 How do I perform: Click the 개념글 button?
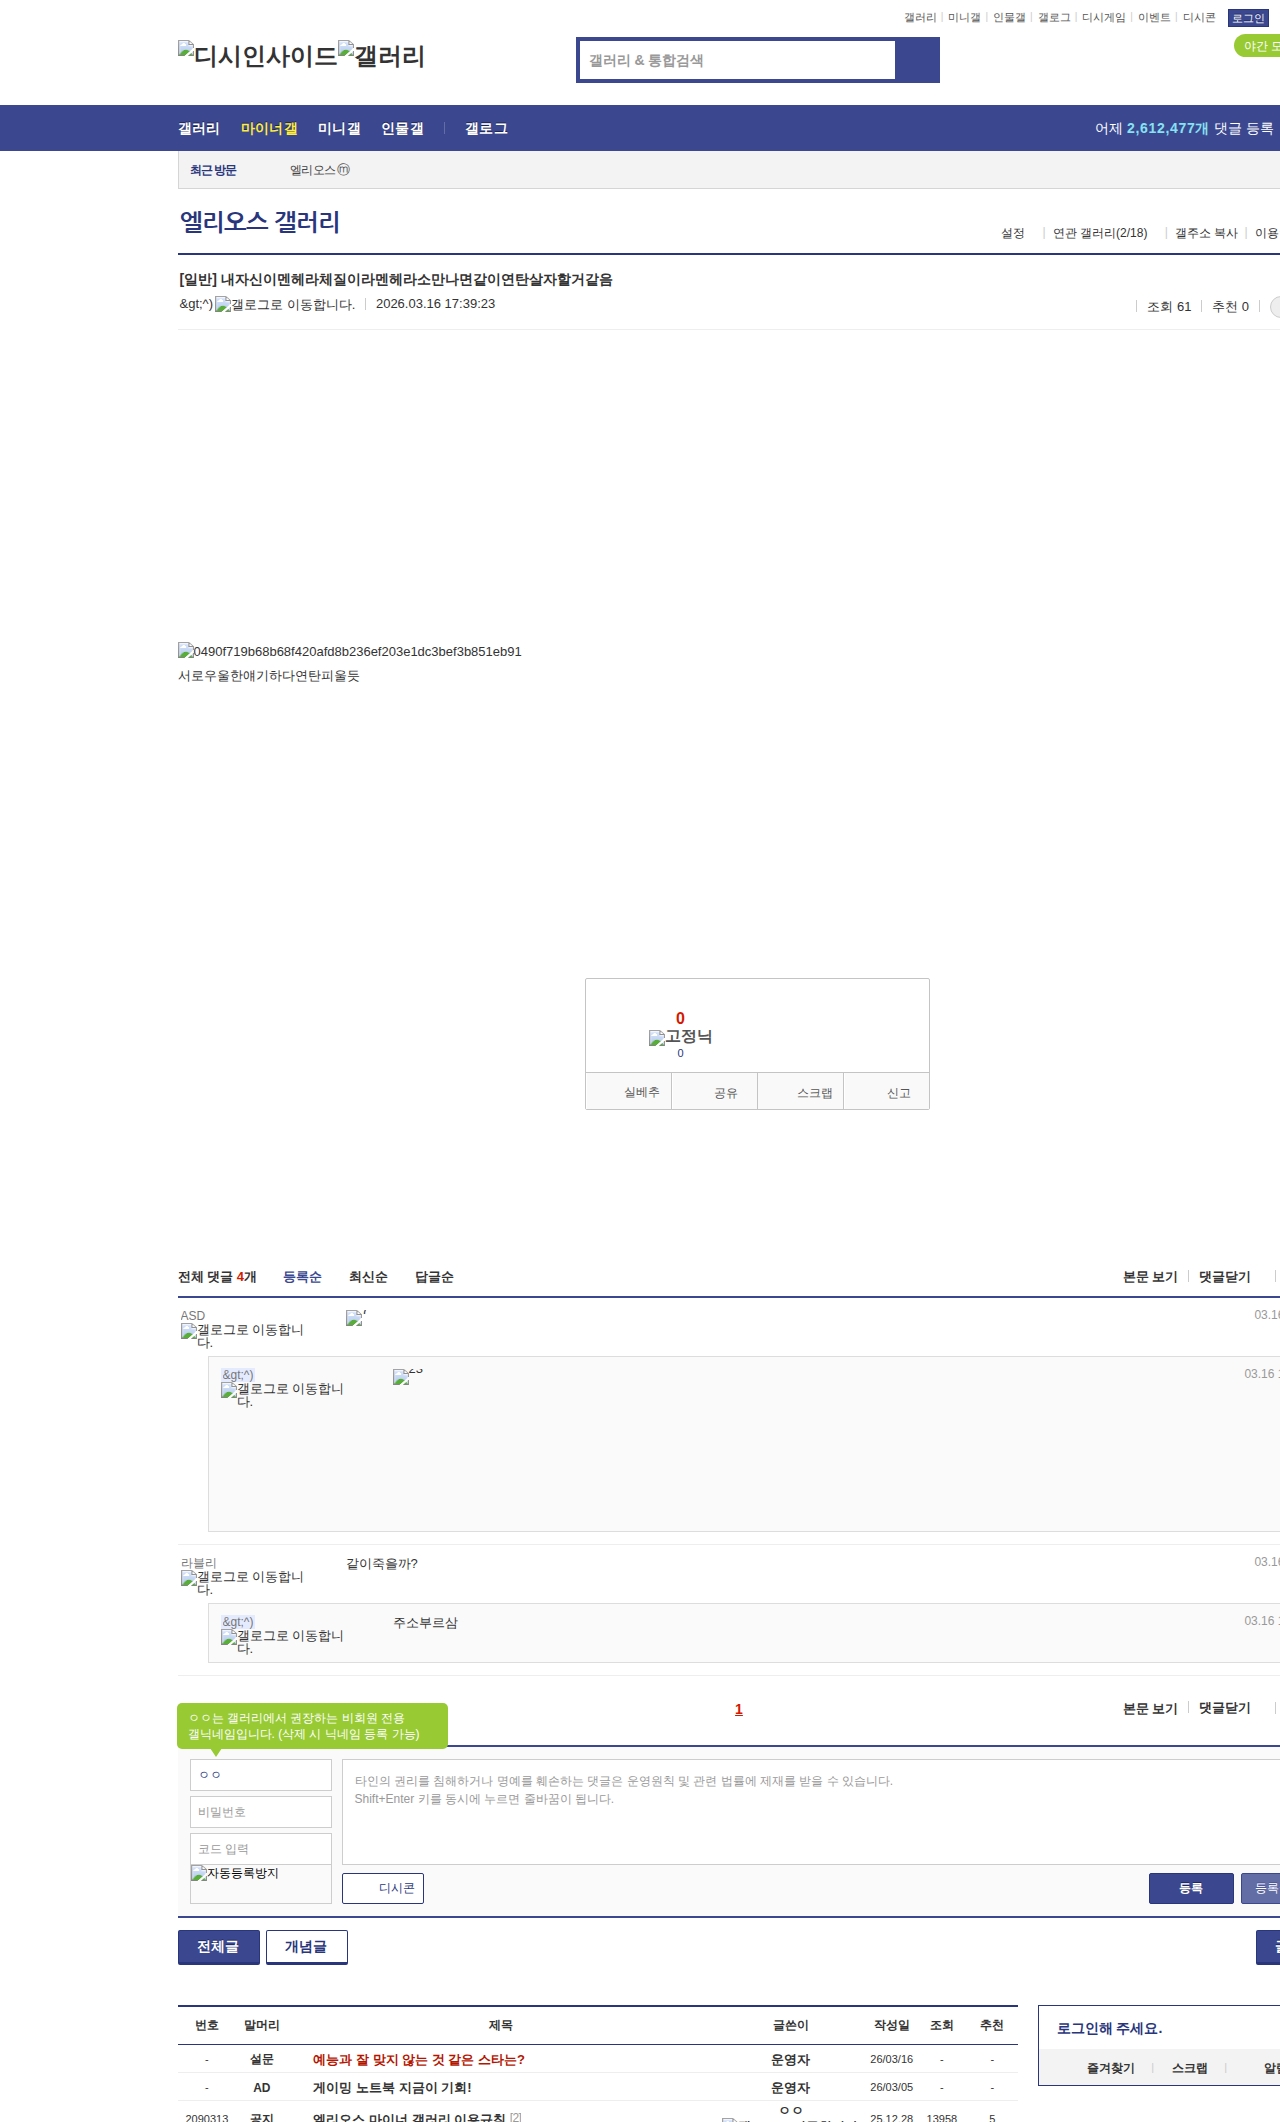306,1947
